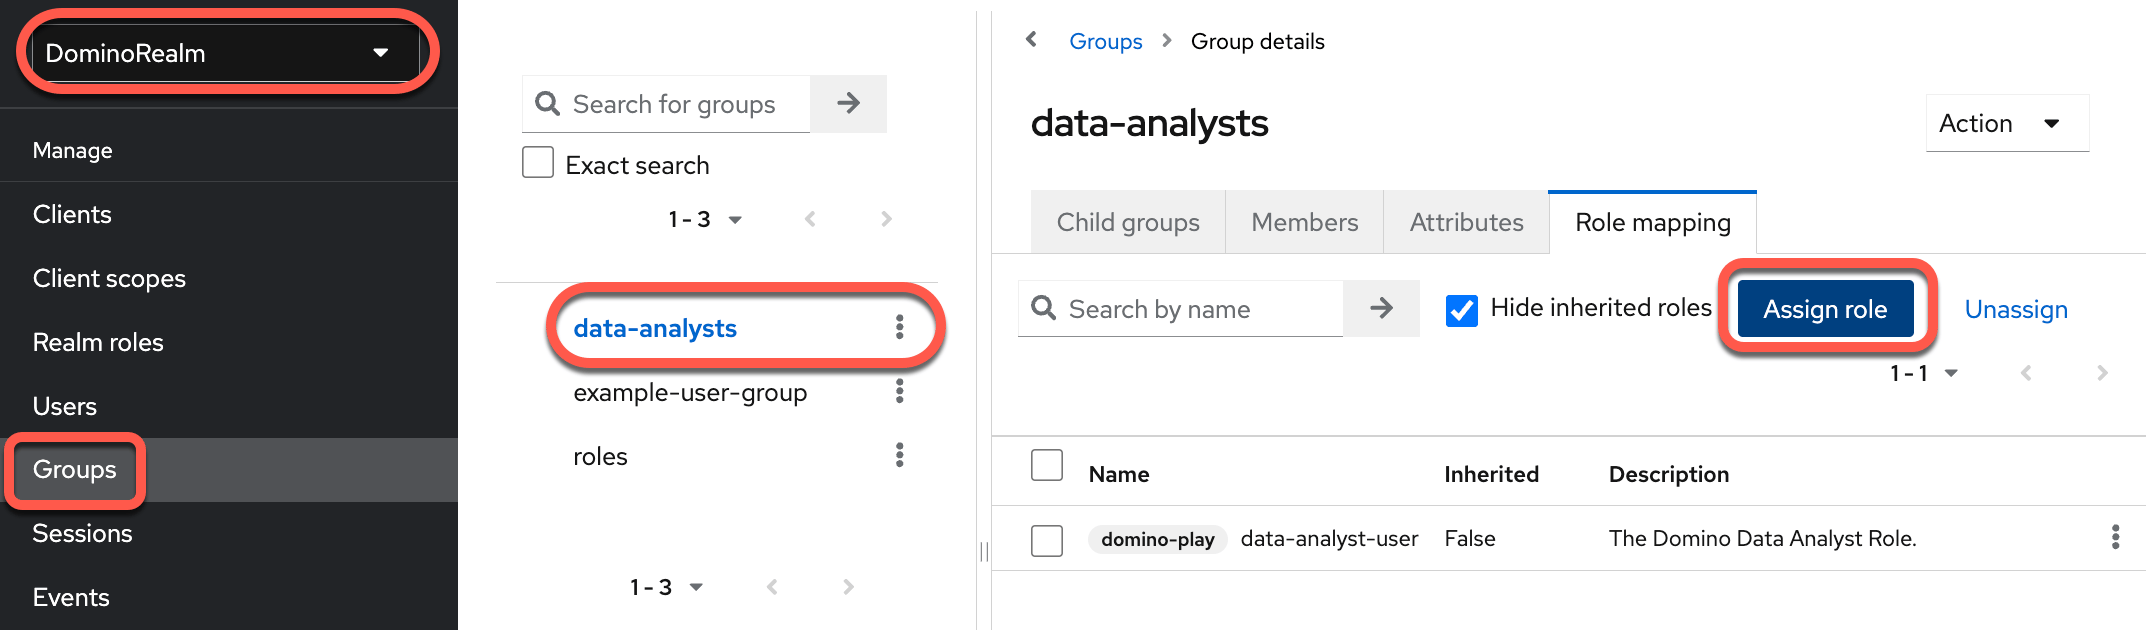
Task: Switch to the Child groups tab
Action: (x=1128, y=222)
